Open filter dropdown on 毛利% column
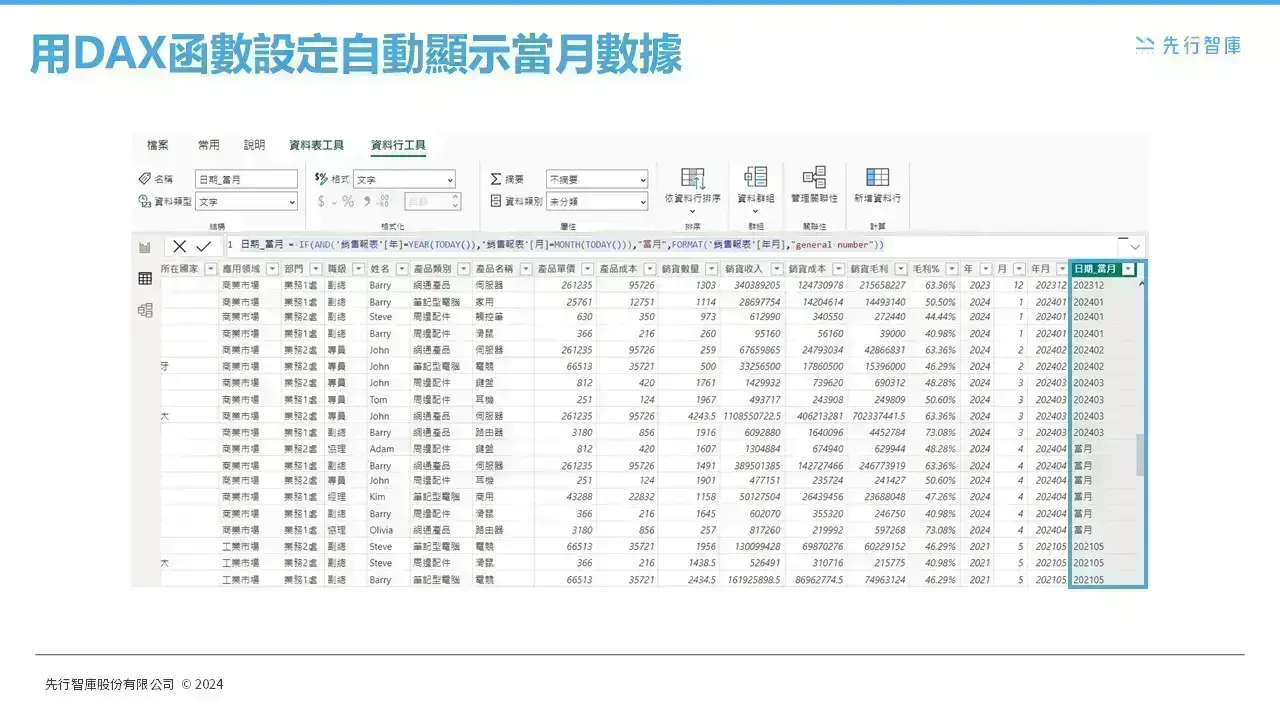Image resolution: width=1280 pixels, height=720 pixels. (x=952, y=269)
